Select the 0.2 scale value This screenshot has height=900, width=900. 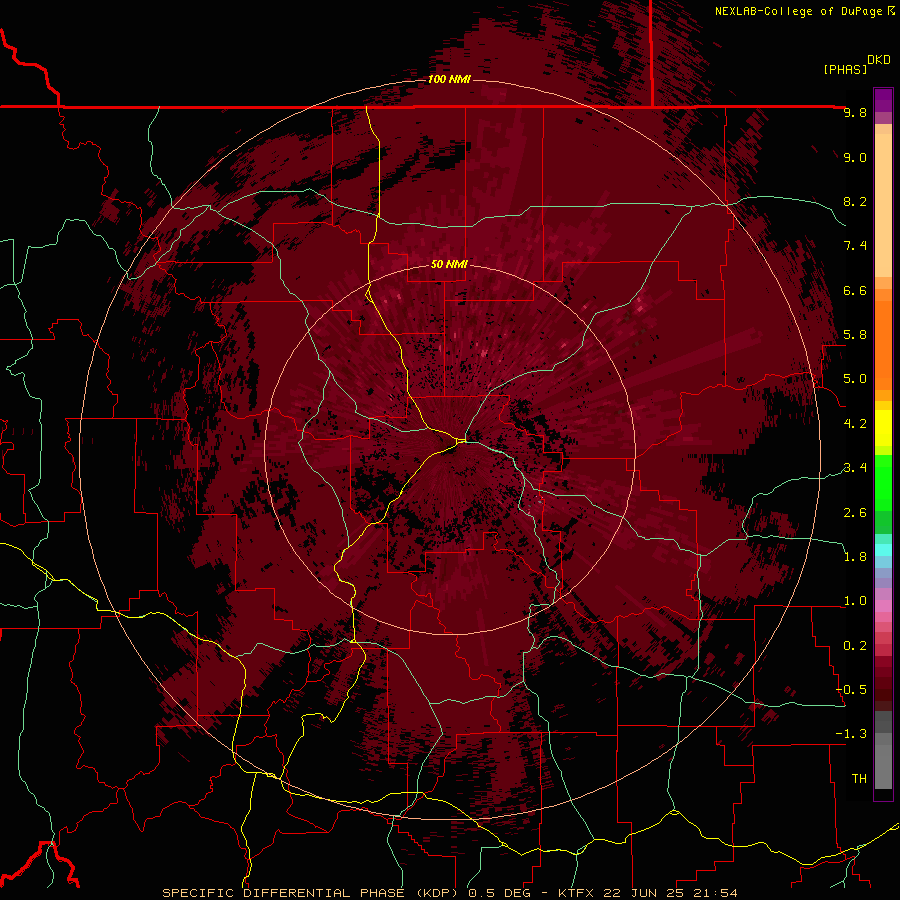[x=855, y=646]
